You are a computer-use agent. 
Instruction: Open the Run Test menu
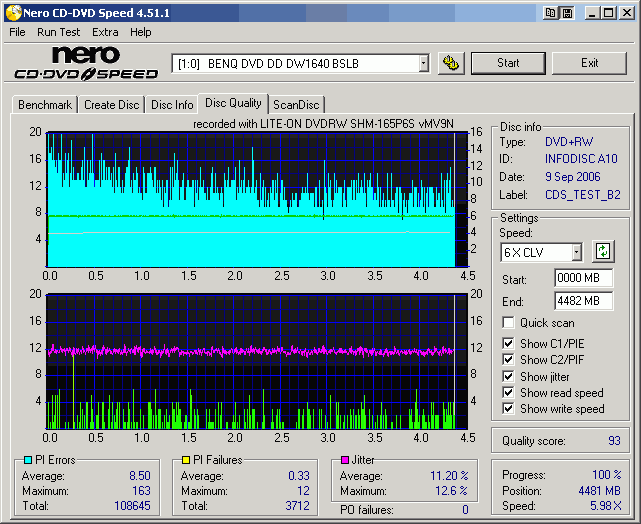point(58,32)
